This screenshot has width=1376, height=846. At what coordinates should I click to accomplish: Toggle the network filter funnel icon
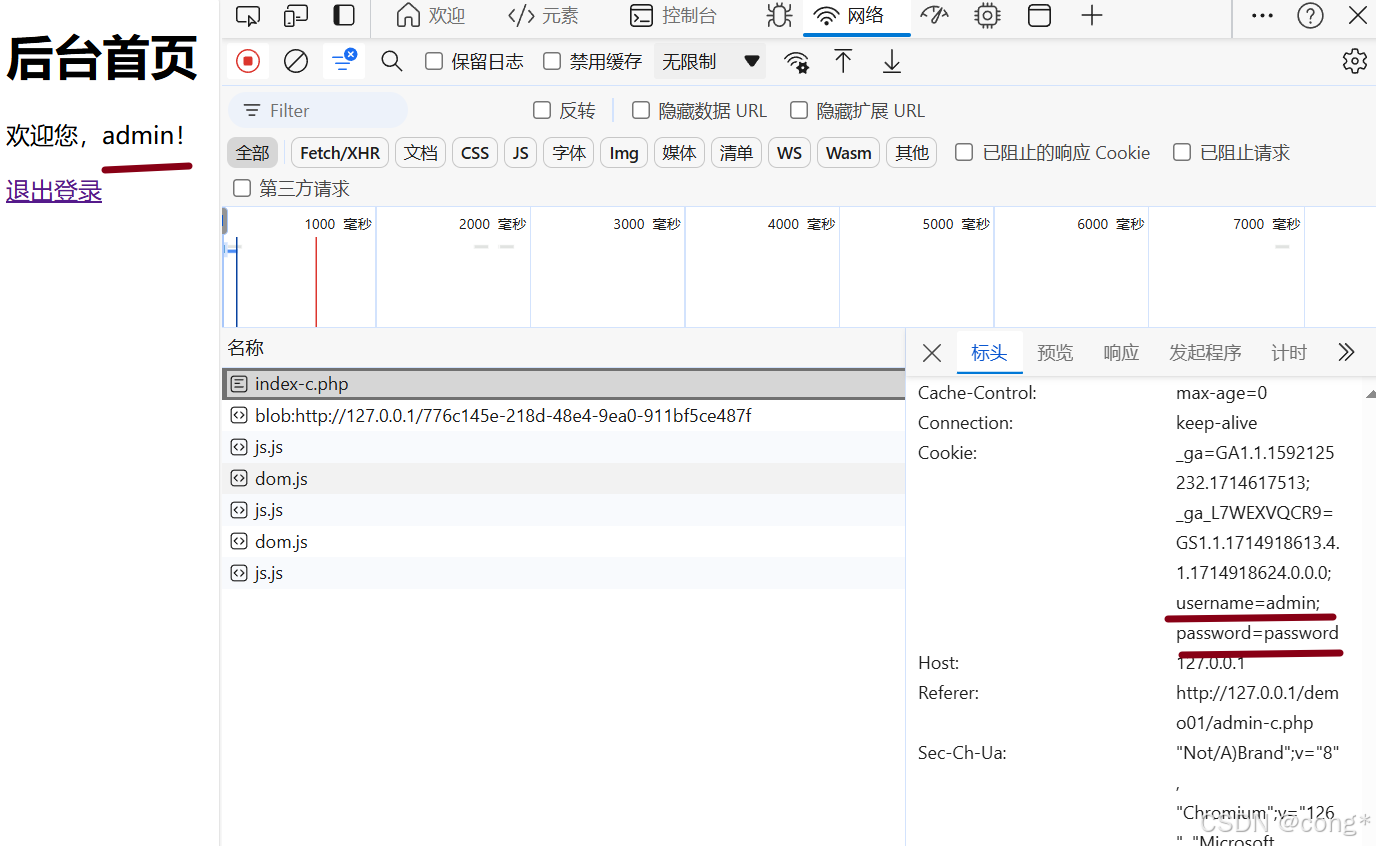tap(343, 61)
